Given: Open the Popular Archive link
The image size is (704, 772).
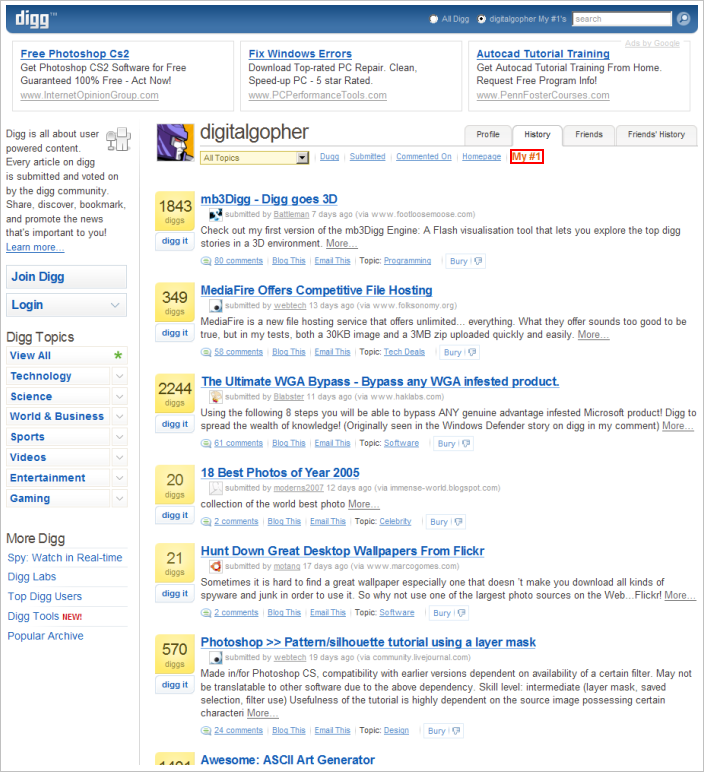Looking at the screenshot, I should 45,636.
